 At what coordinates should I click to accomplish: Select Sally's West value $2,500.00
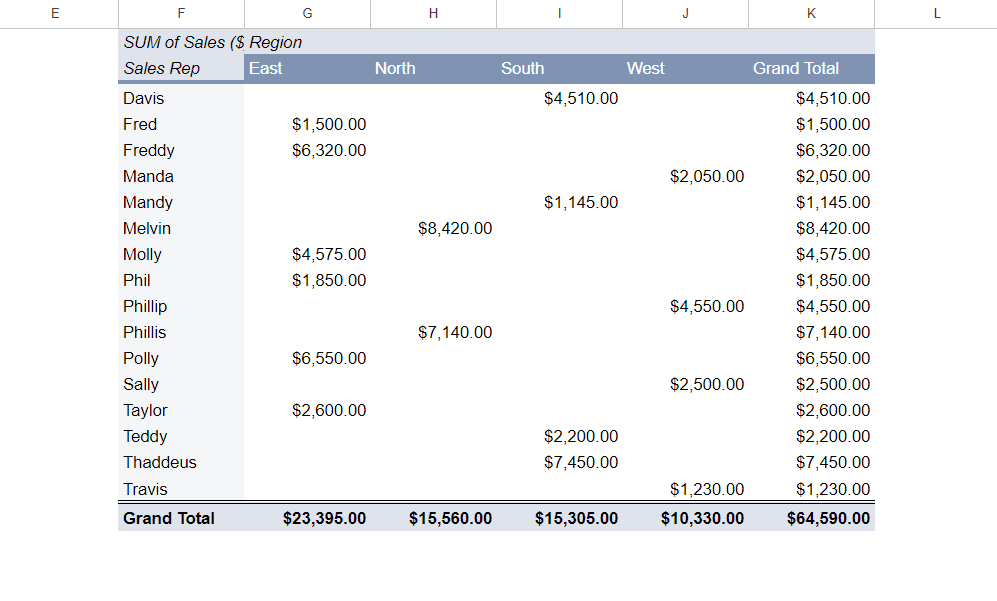685,385
